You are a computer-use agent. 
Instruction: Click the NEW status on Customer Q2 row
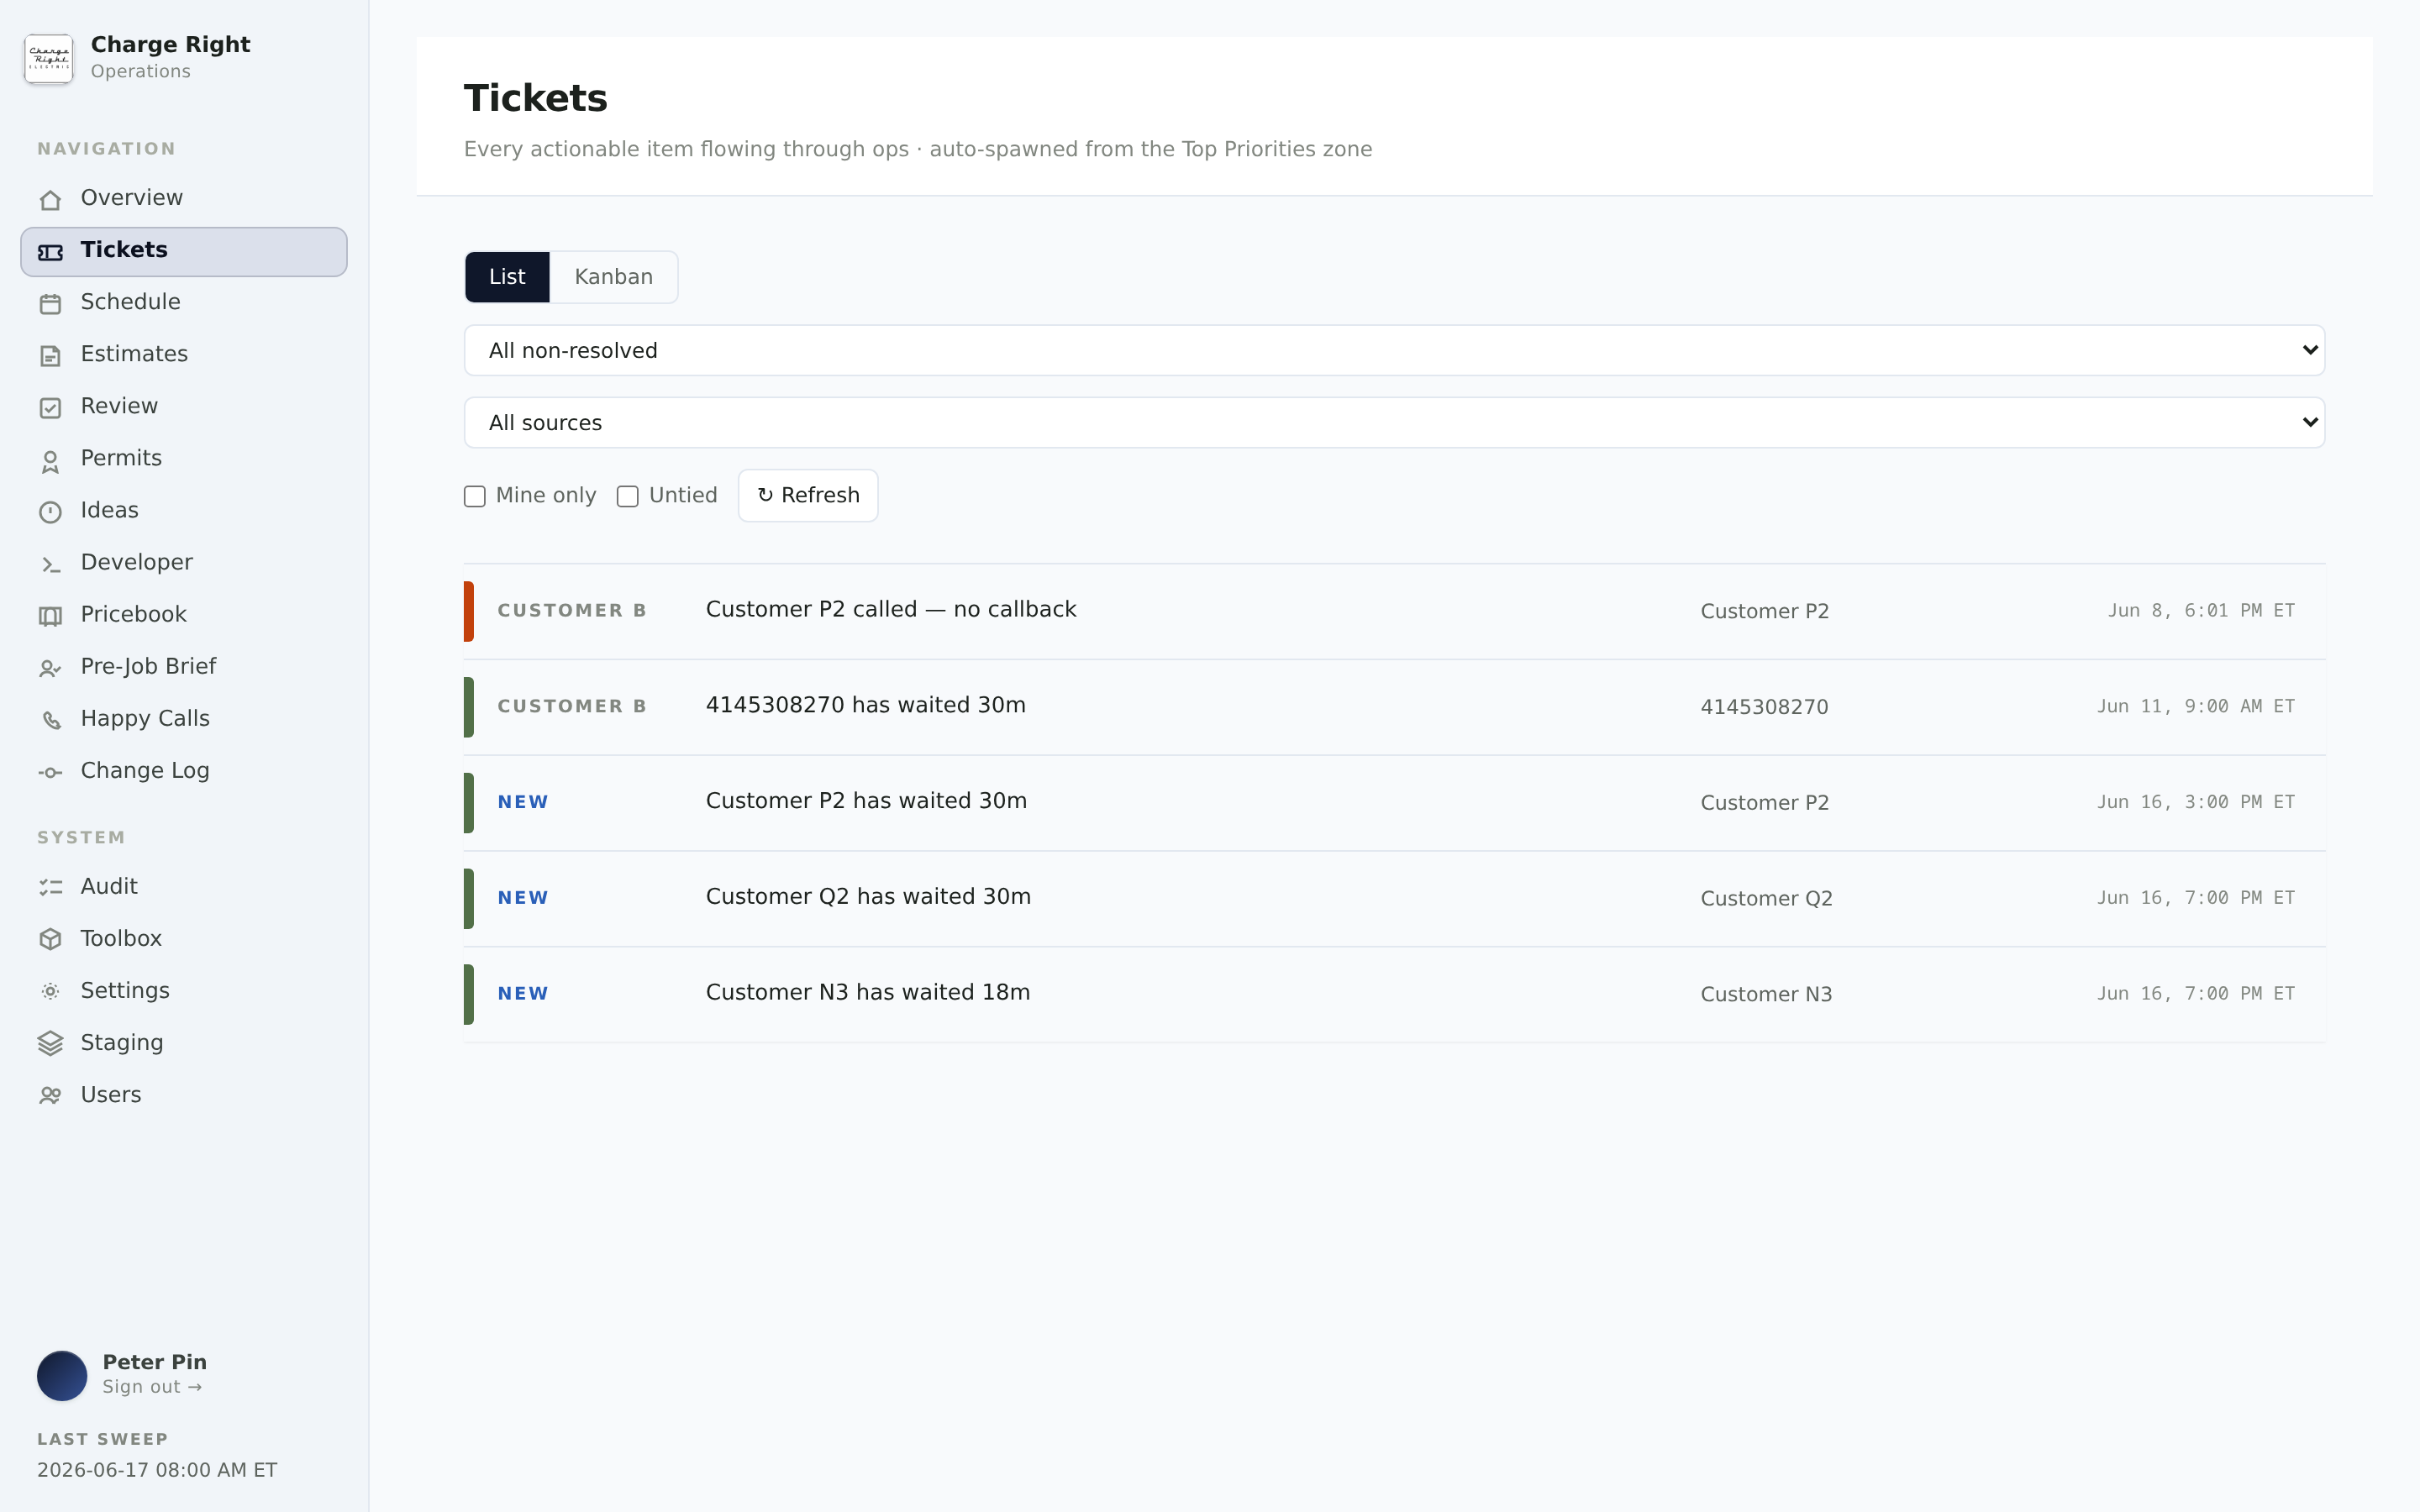523,898
